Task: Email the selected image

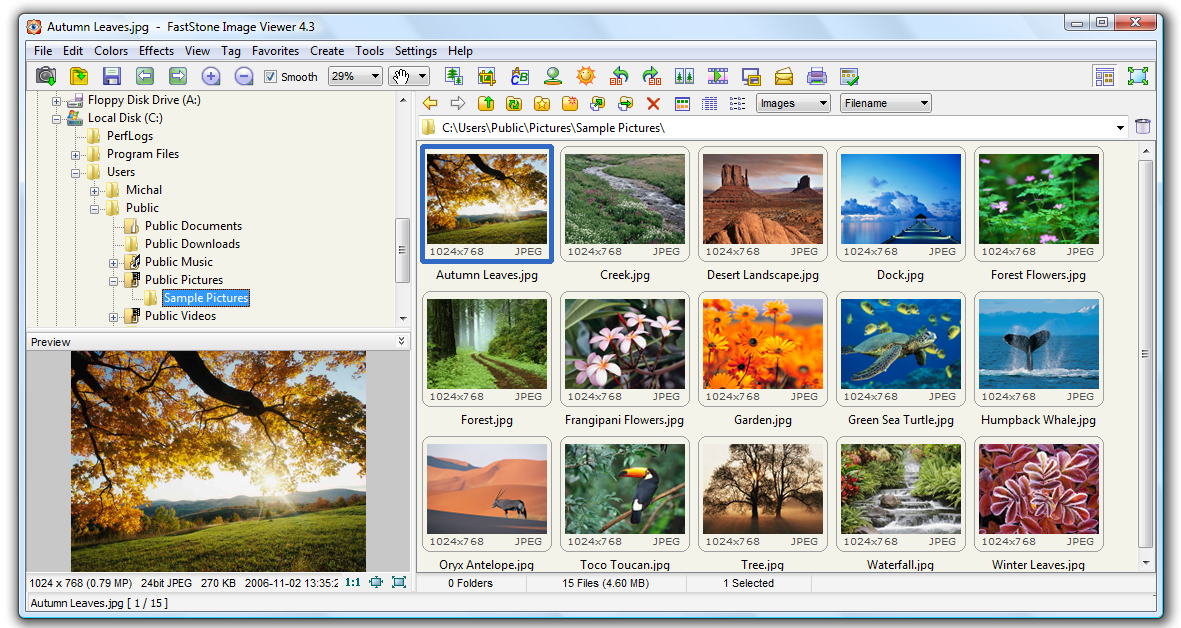Action: 783,75
